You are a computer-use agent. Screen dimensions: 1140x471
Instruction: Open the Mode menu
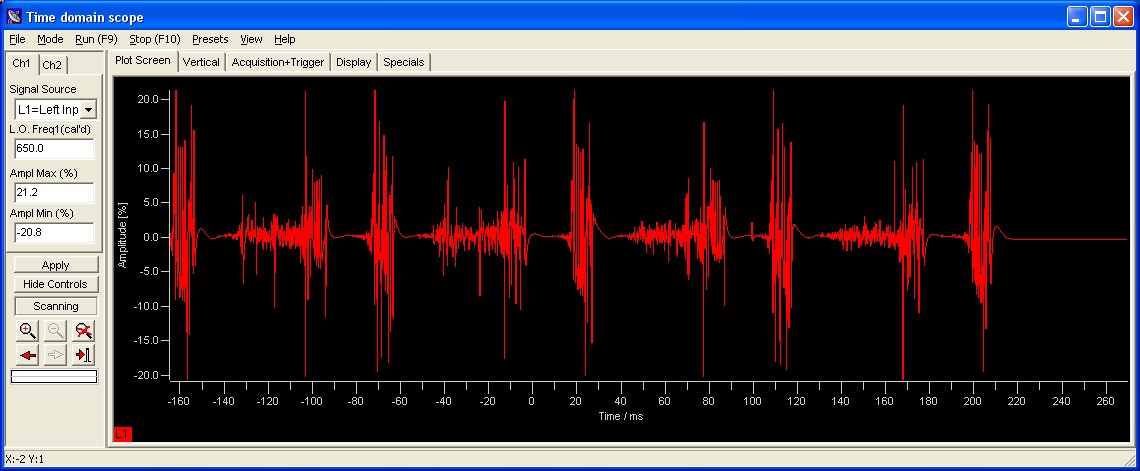click(50, 39)
